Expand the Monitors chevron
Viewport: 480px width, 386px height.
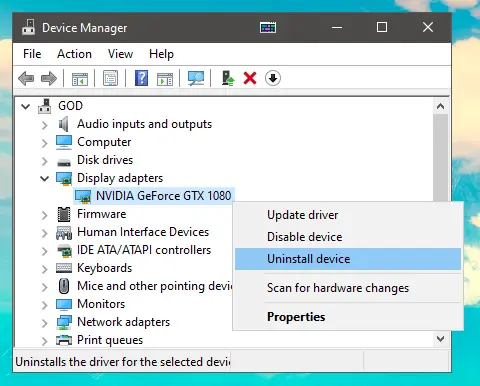click(45, 305)
